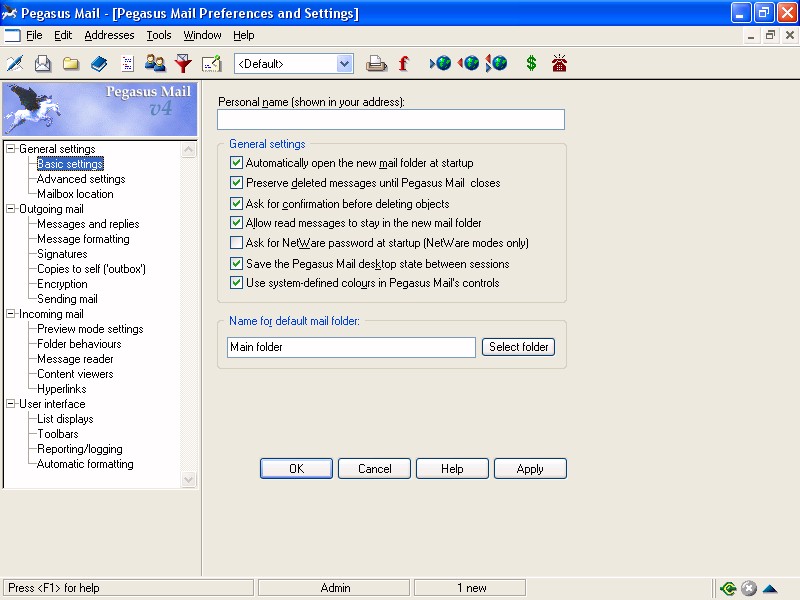Toggle use system-defined colours option
Image resolution: width=800 pixels, height=600 pixels.
[x=236, y=283]
